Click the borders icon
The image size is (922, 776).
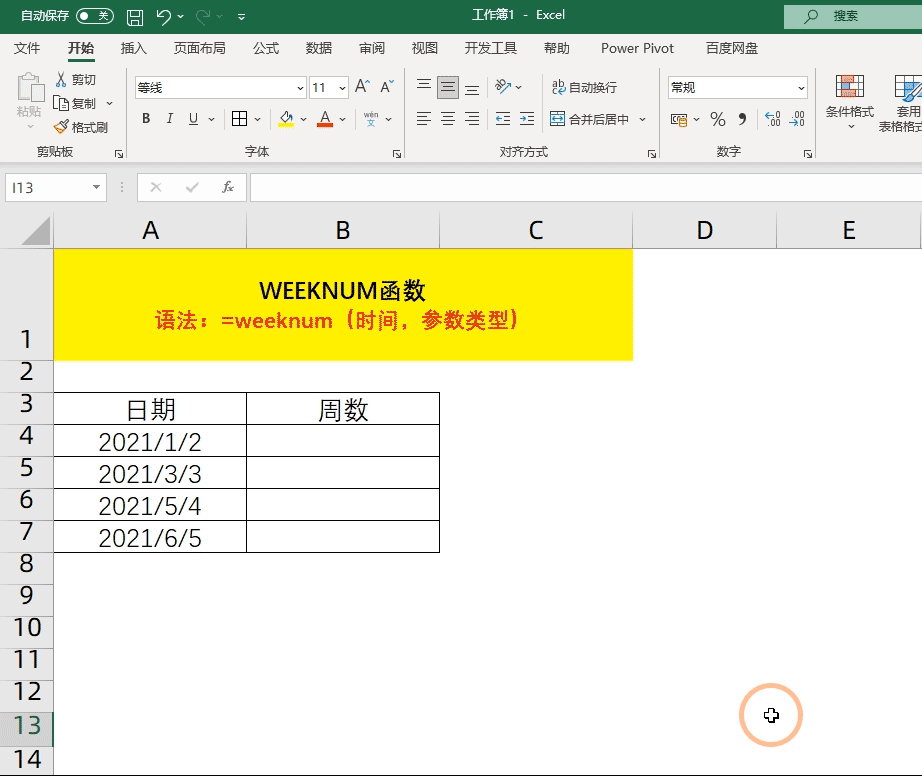point(239,119)
